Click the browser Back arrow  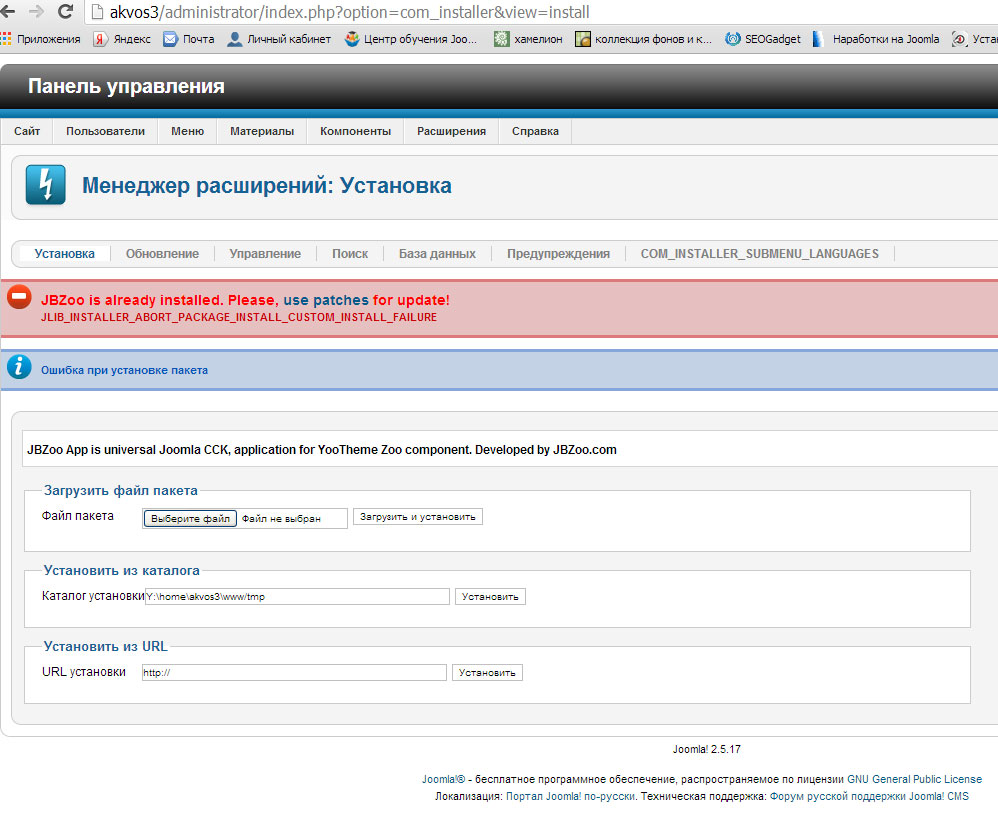[9, 11]
